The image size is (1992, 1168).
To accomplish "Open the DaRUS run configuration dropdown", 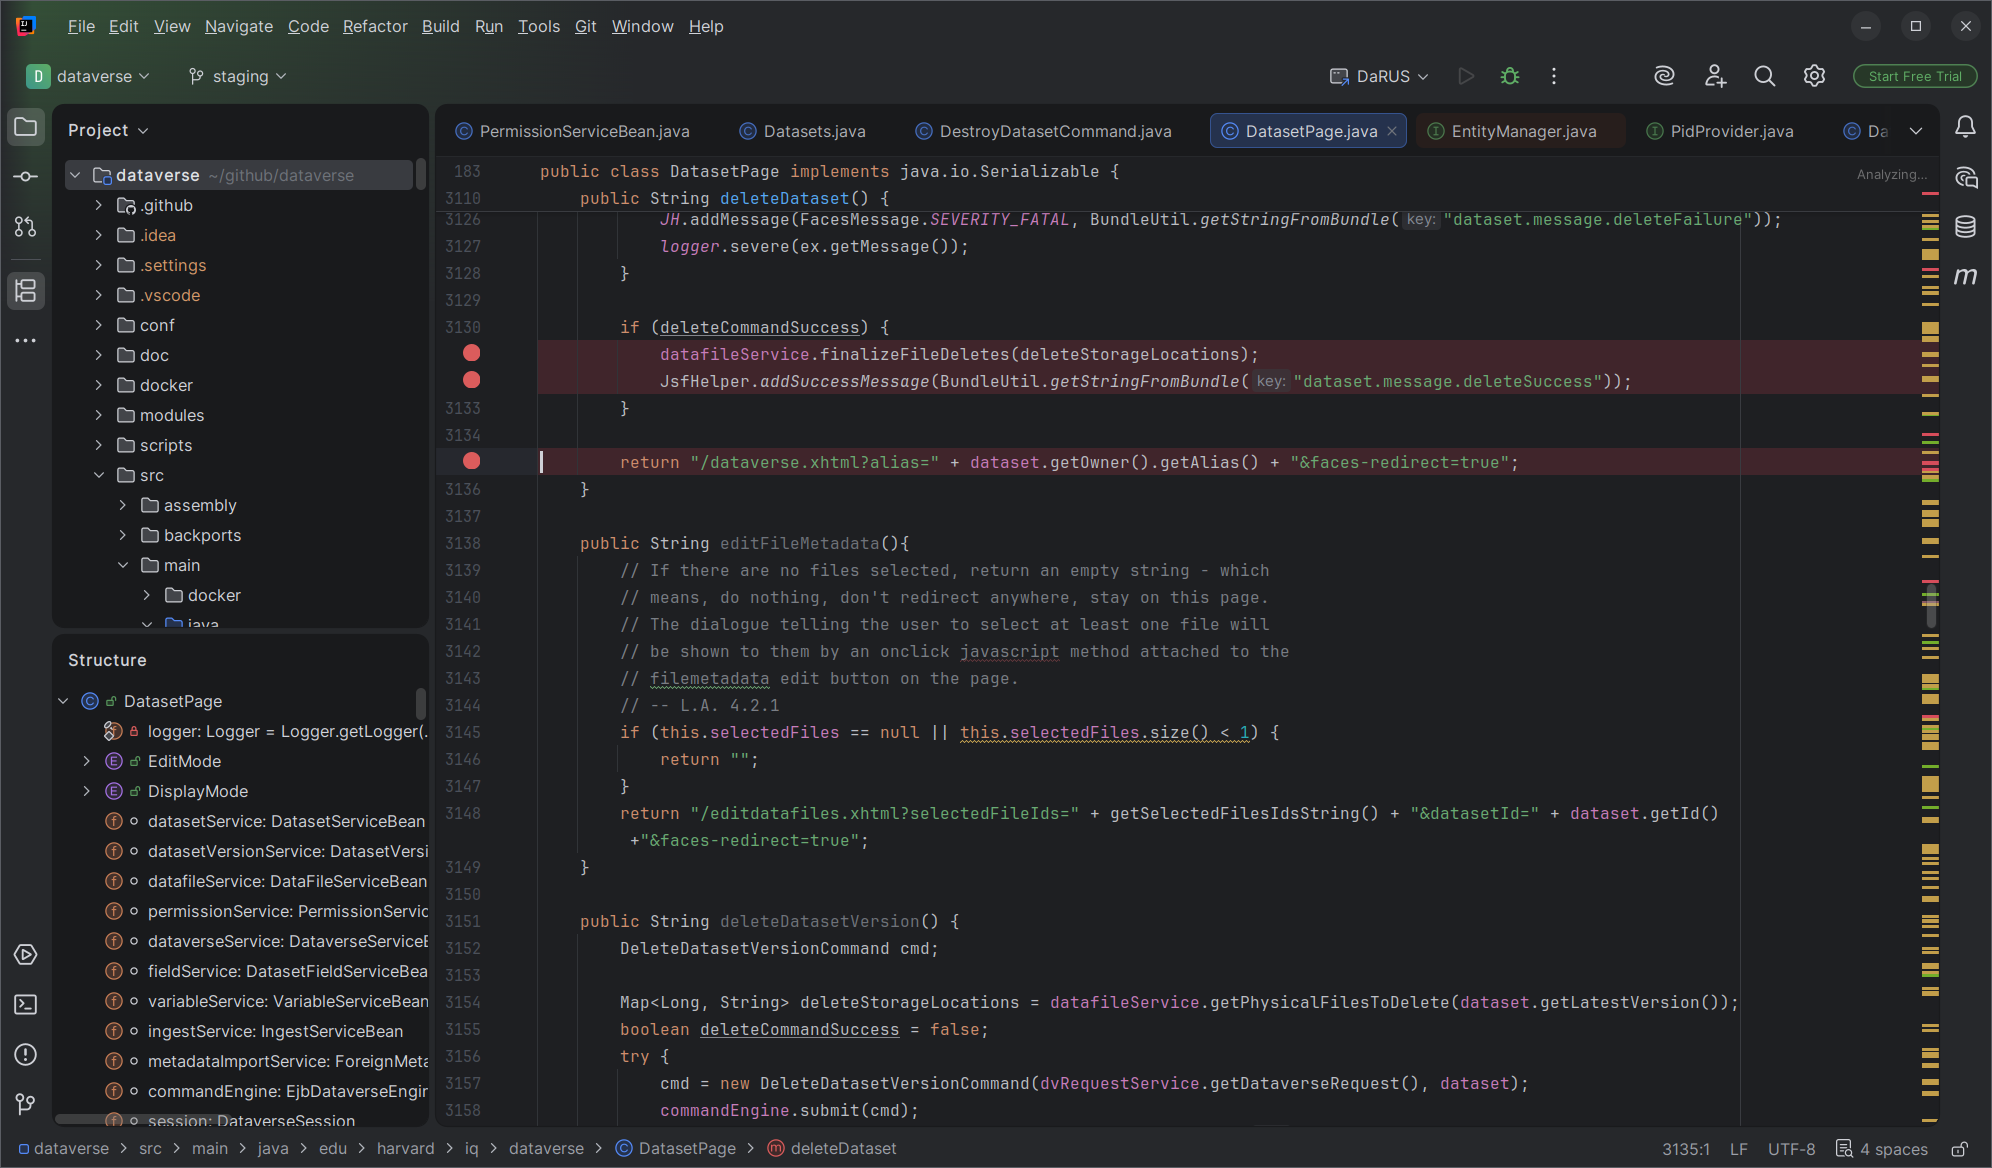I will coord(1380,76).
